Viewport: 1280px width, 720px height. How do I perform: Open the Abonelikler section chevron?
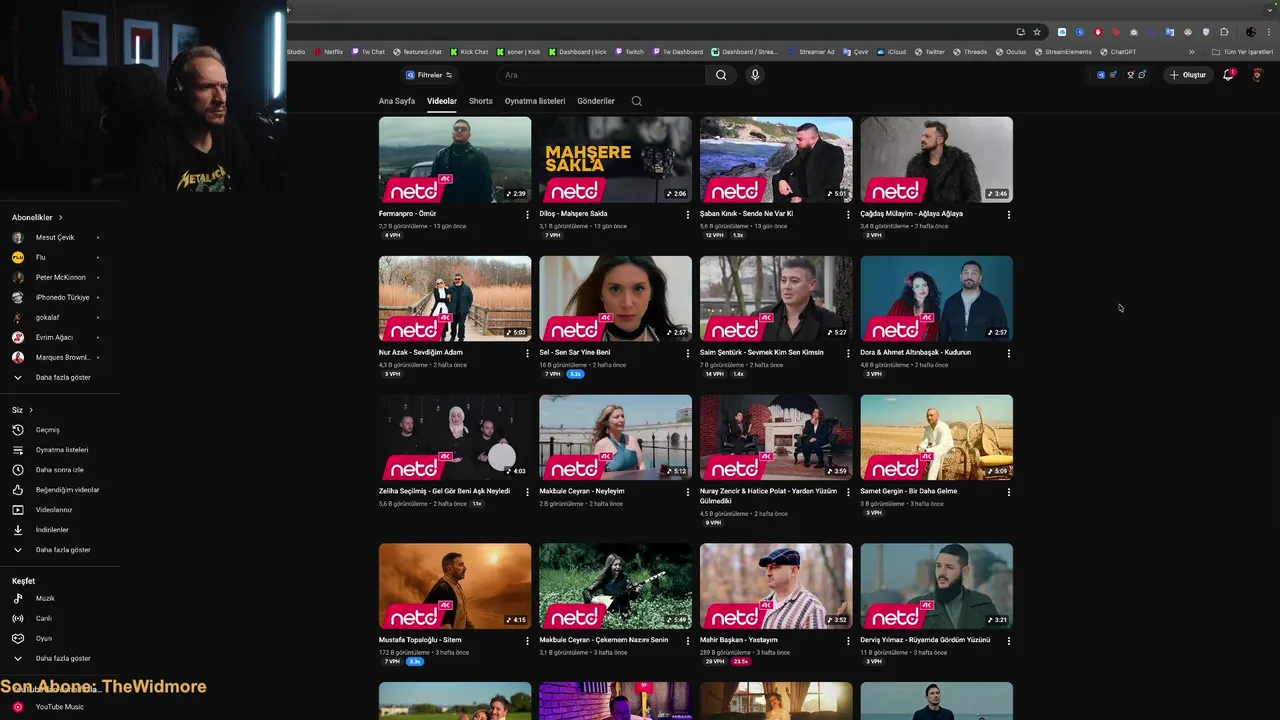[x=60, y=217]
